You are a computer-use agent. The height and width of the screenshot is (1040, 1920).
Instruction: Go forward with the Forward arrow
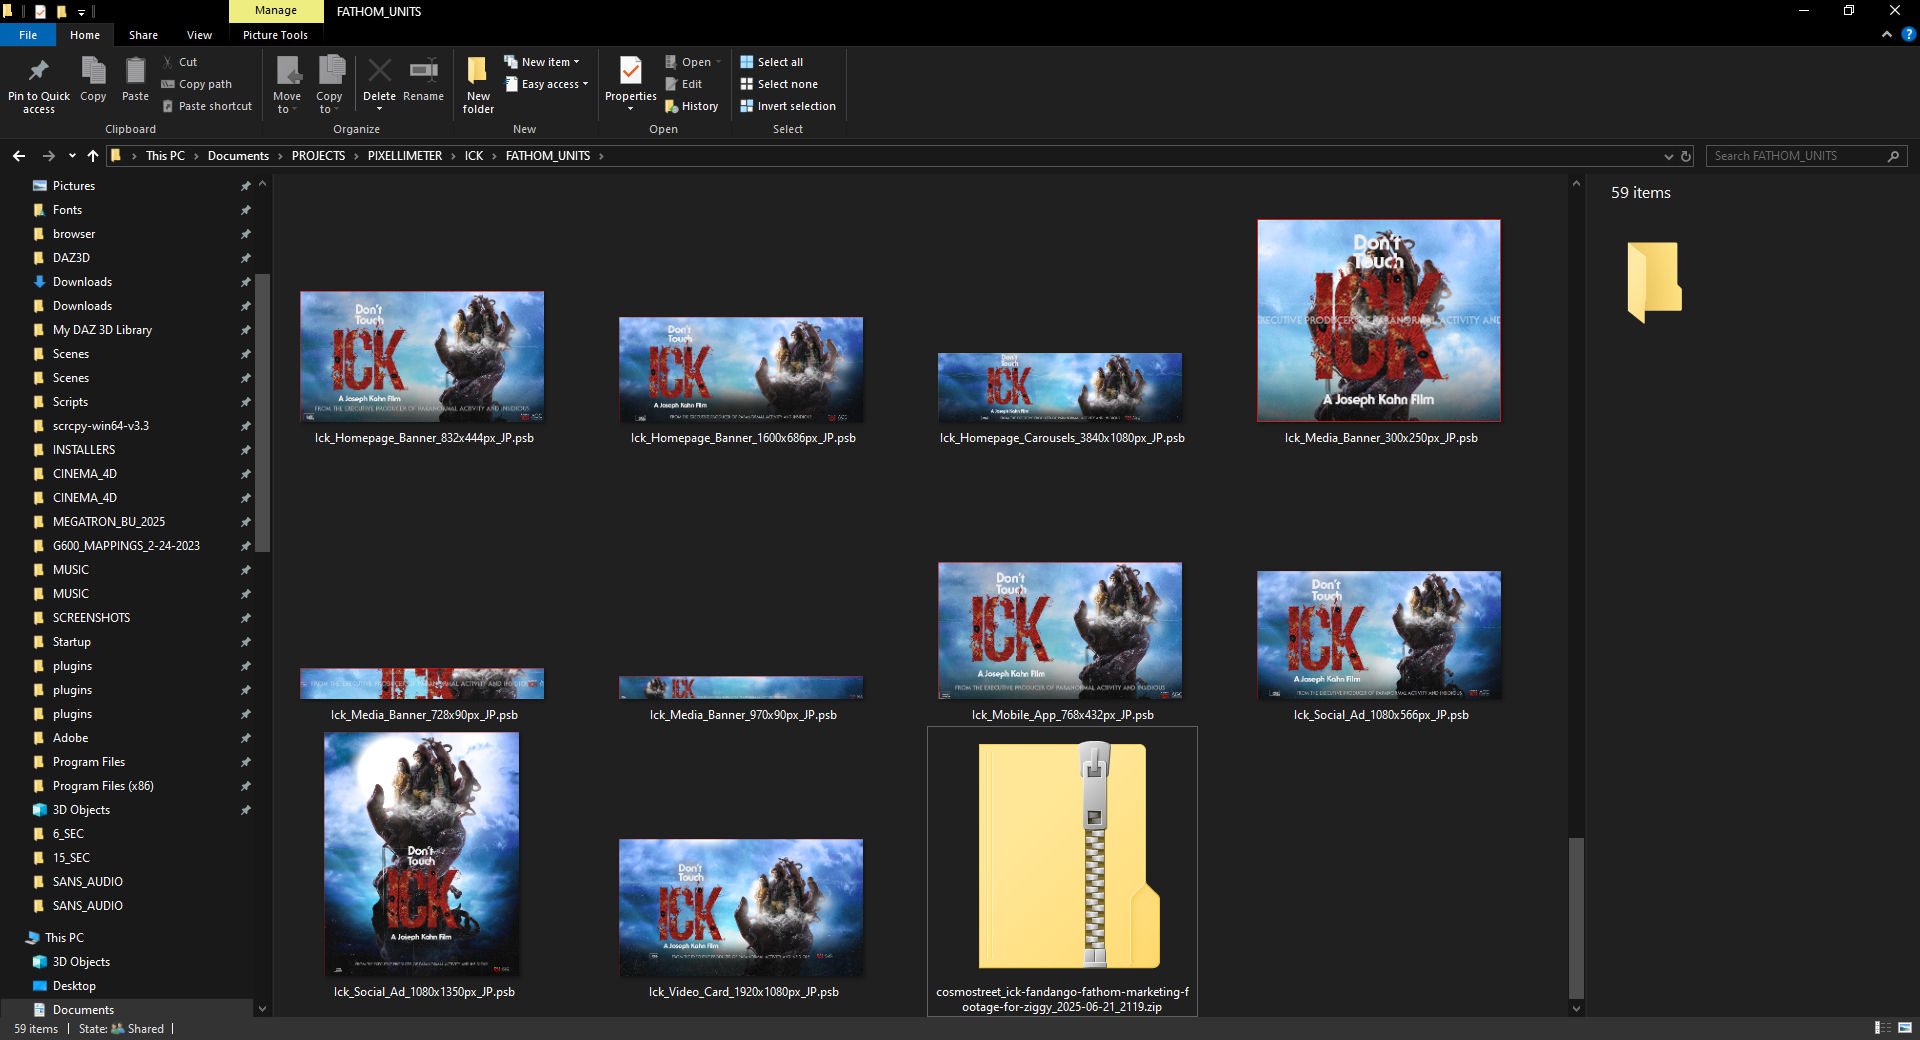point(48,156)
